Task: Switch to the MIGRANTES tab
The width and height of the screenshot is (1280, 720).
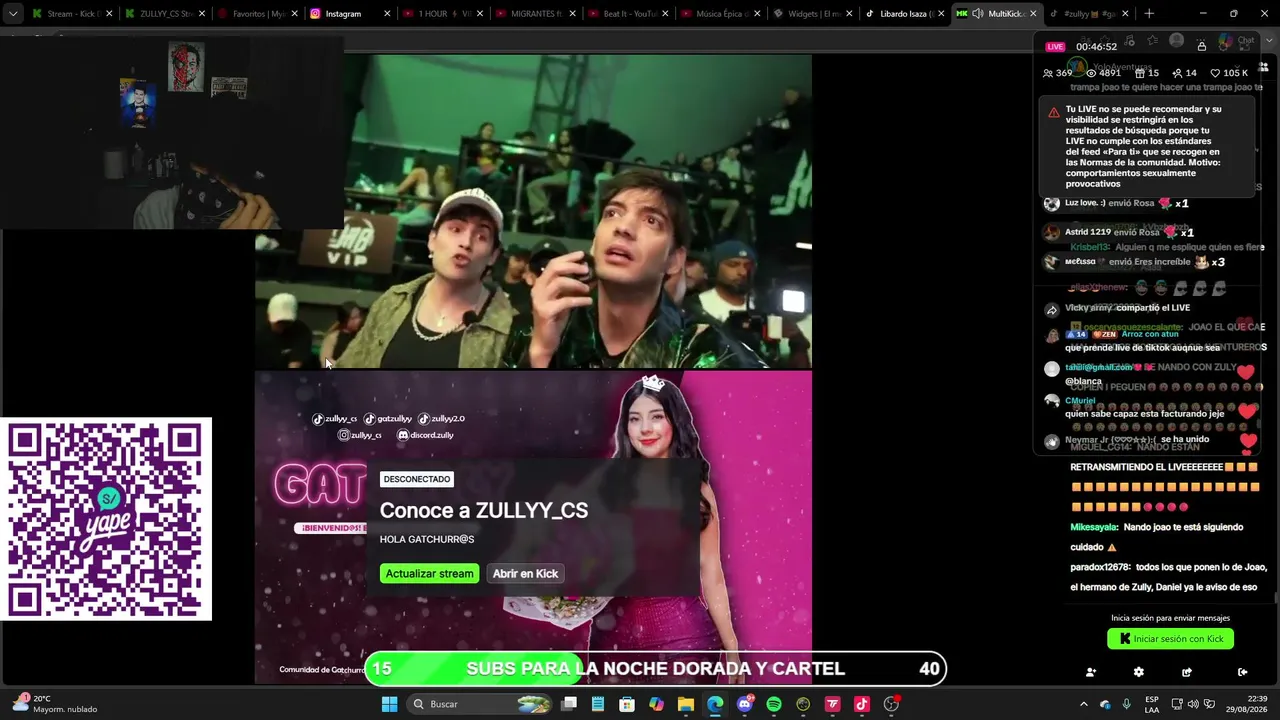Action: (x=535, y=14)
